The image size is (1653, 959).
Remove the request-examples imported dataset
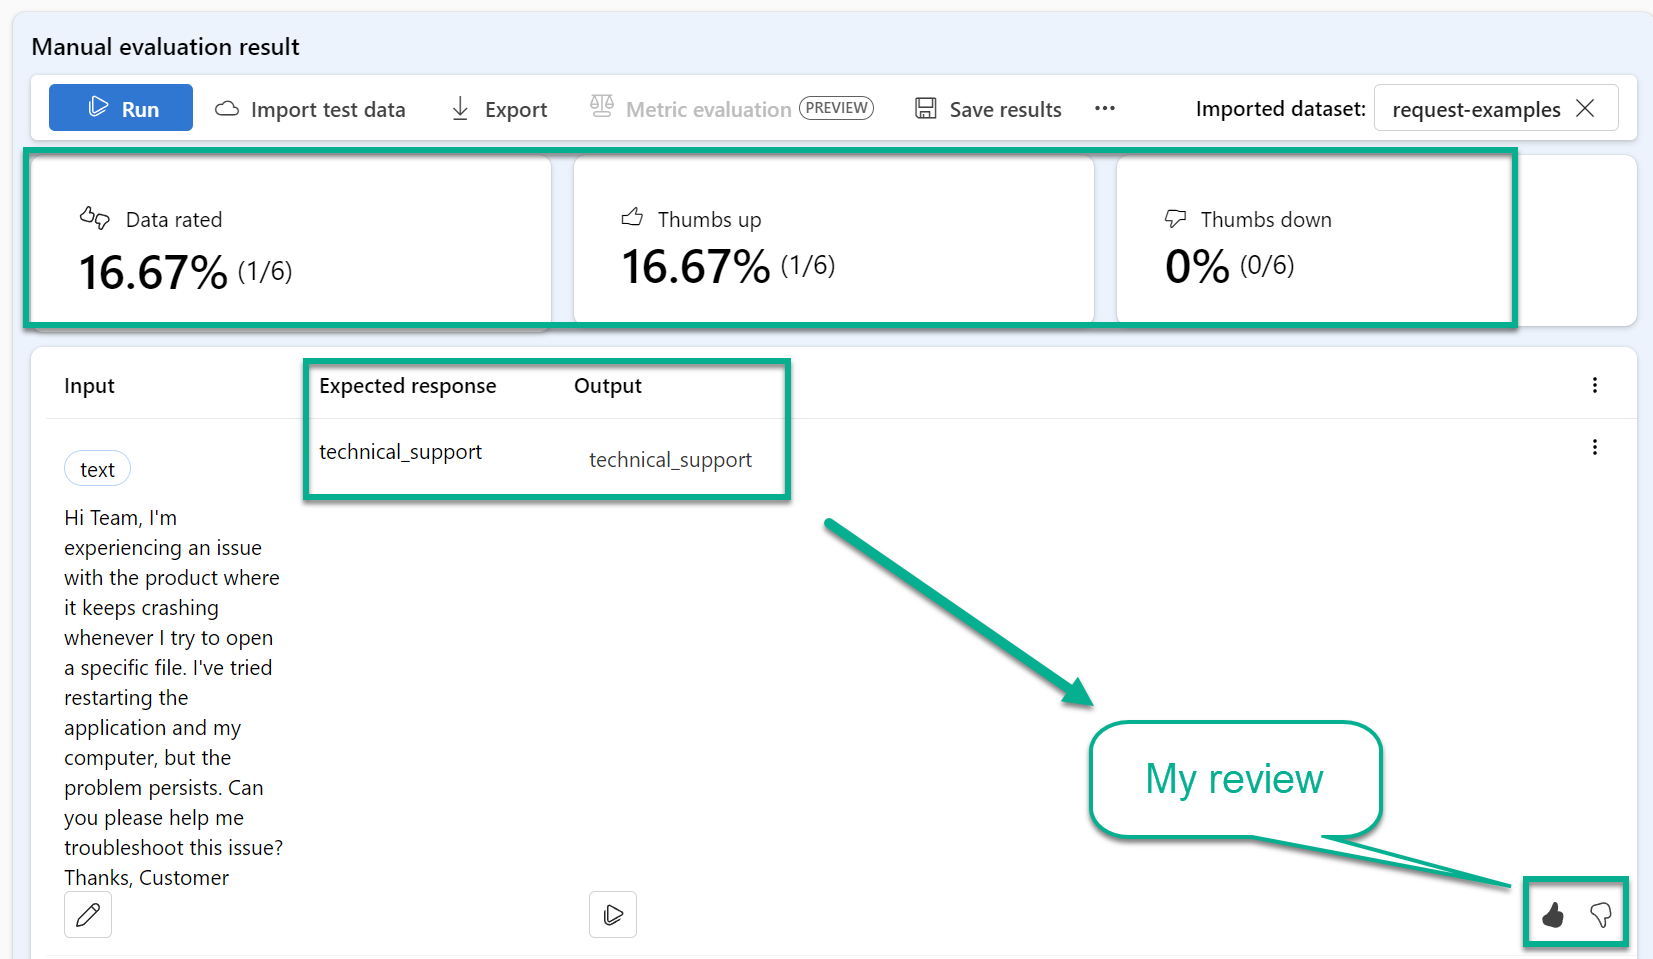(x=1585, y=108)
